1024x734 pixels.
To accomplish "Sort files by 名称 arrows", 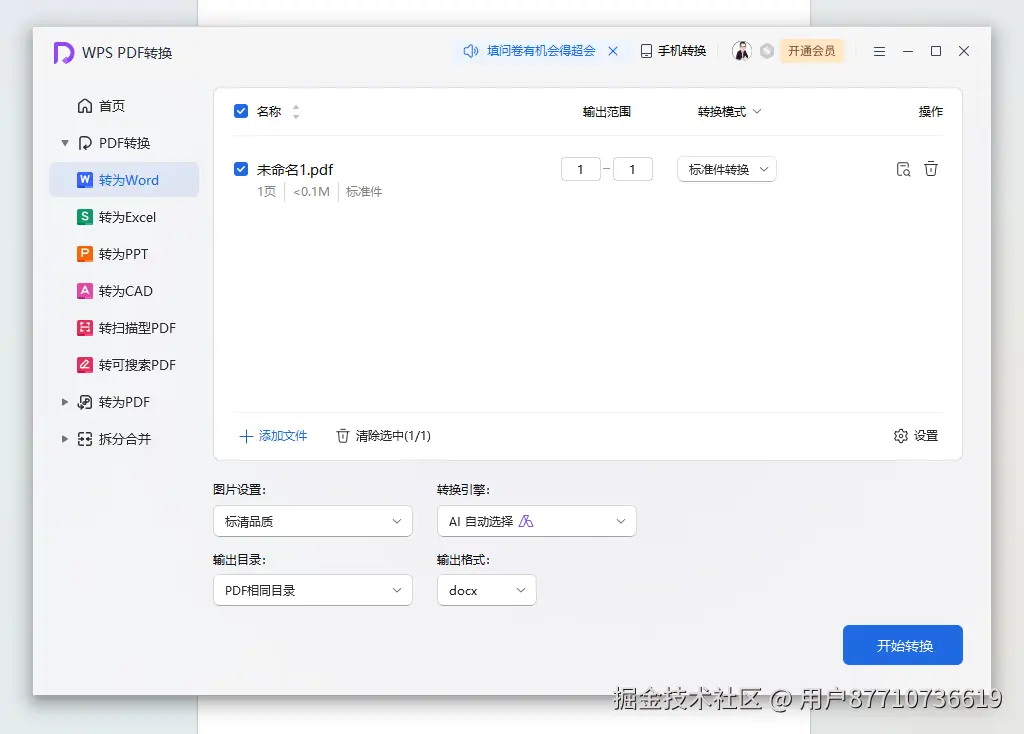I will [296, 112].
